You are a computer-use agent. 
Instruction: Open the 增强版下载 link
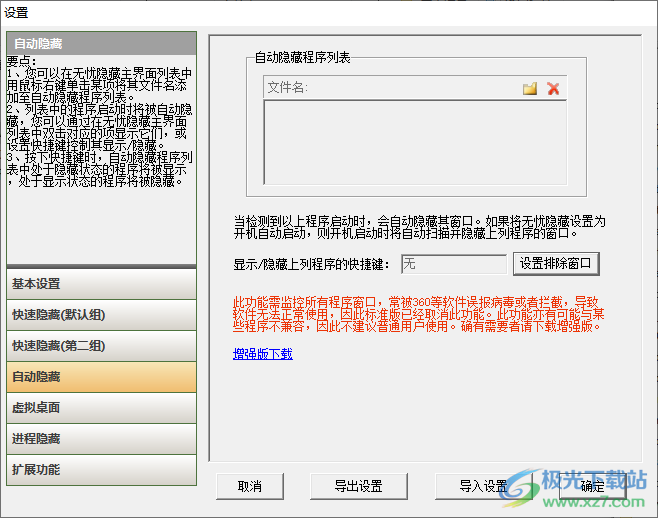262,353
